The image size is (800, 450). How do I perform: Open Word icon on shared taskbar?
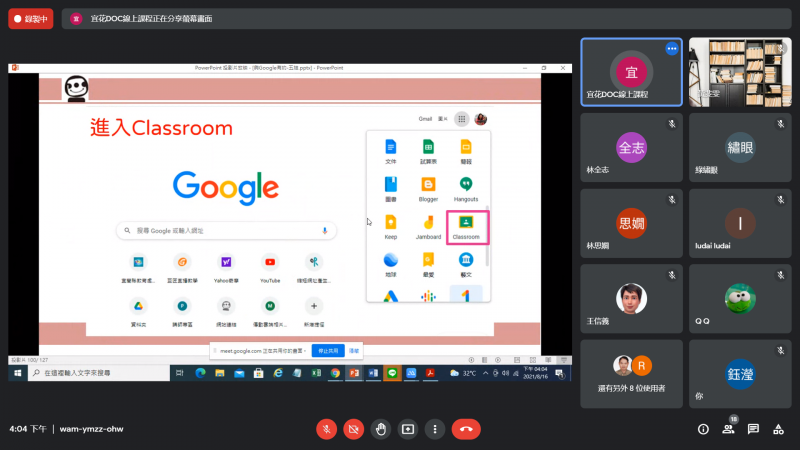point(373,373)
